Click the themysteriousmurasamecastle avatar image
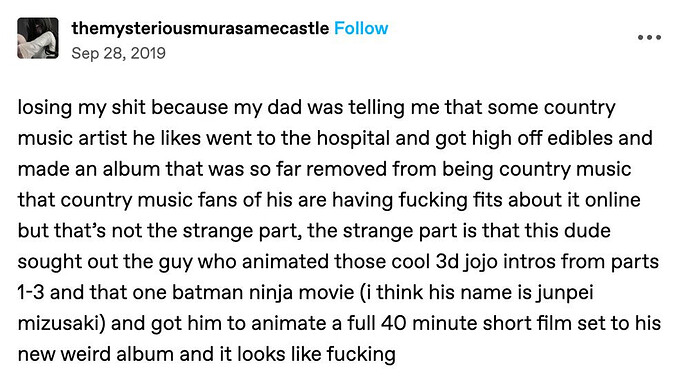 point(38,38)
